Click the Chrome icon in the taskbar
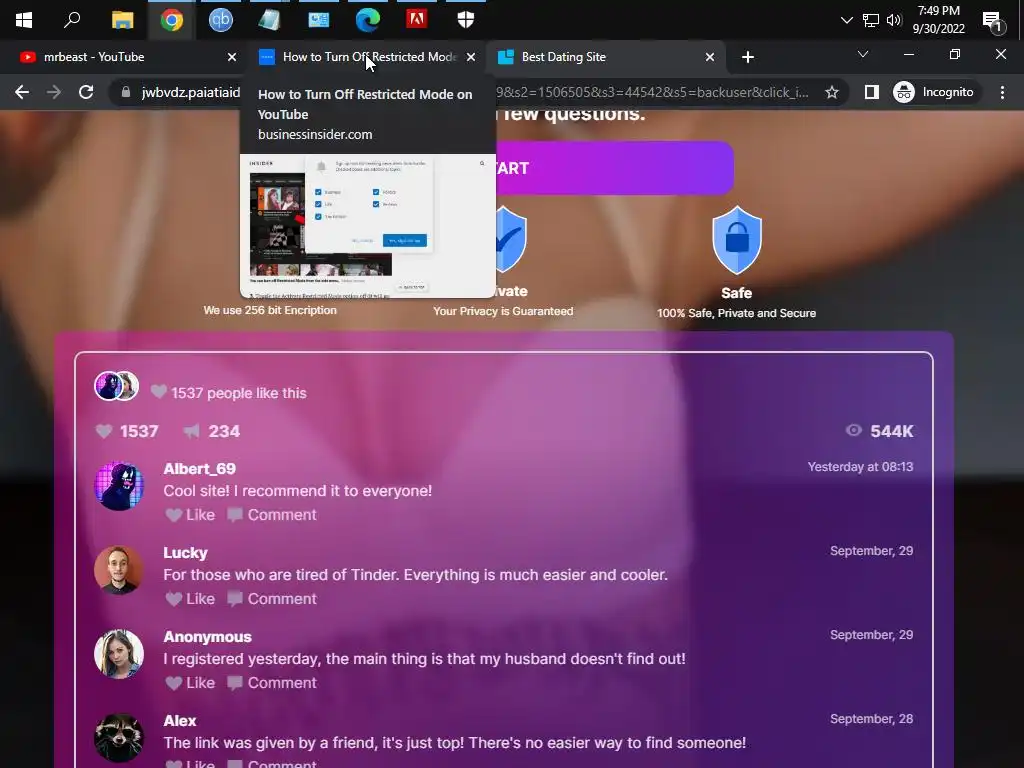This screenshot has height=768, width=1024. (172, 20)
